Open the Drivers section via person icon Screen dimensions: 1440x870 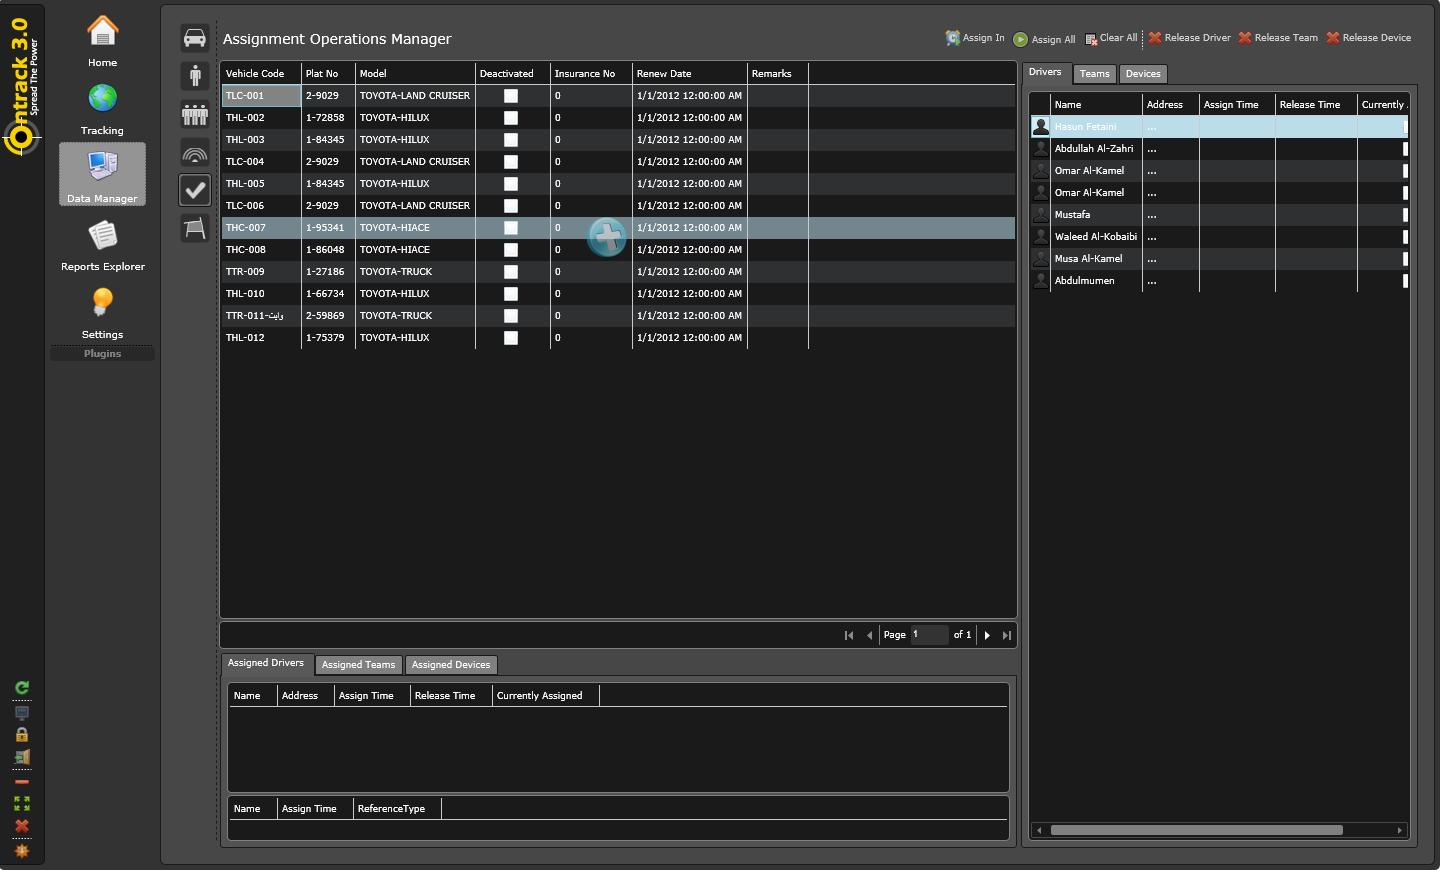coord(194,74)
